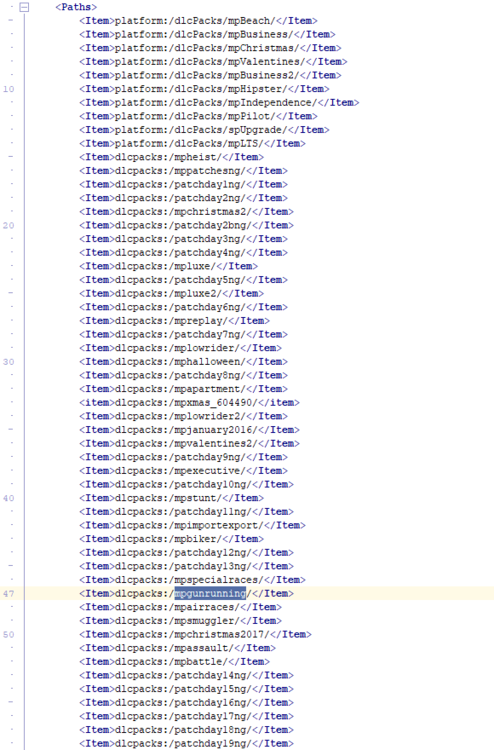This screenshot has width=494, height=750.
Task: Select the mpxmas_604490 line
Action: pyautogui.click(x=189, y=402)
